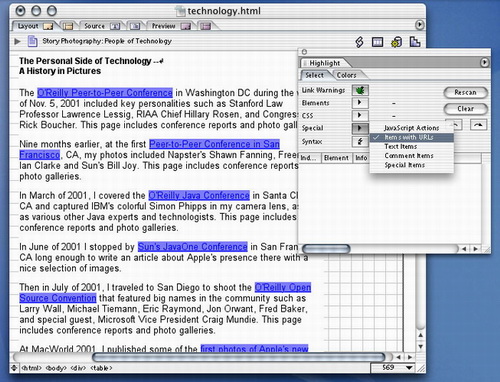Click the Highlight palette scroll left arrow
The height and width of the screenshot is (382, 500).
coord(464,249)
